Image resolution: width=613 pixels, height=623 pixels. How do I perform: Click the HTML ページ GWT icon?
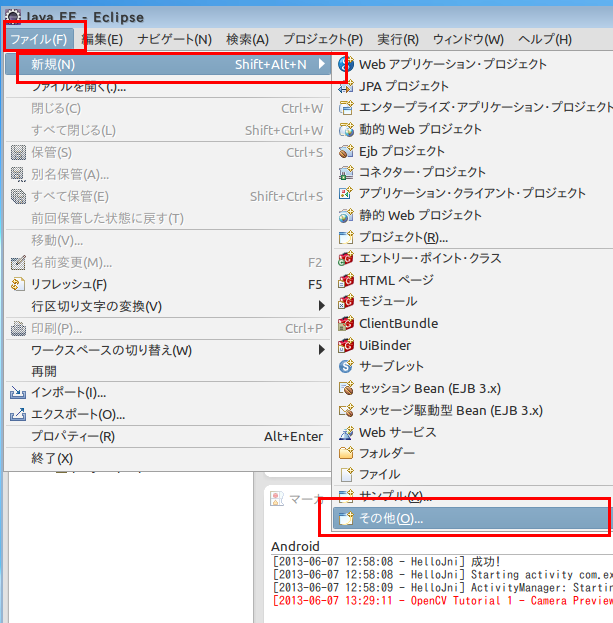(x=346, y=281)
